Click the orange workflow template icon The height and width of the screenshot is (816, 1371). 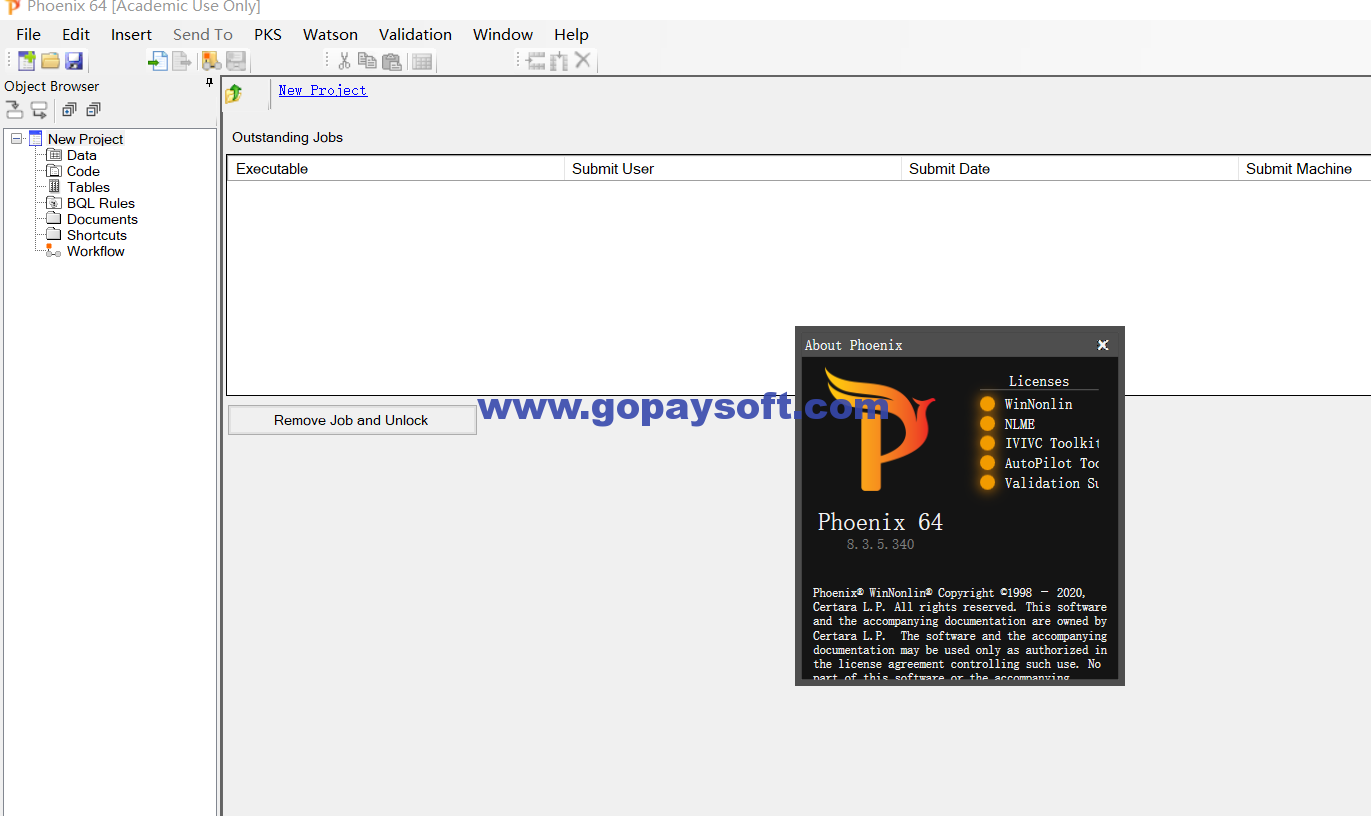211,61
